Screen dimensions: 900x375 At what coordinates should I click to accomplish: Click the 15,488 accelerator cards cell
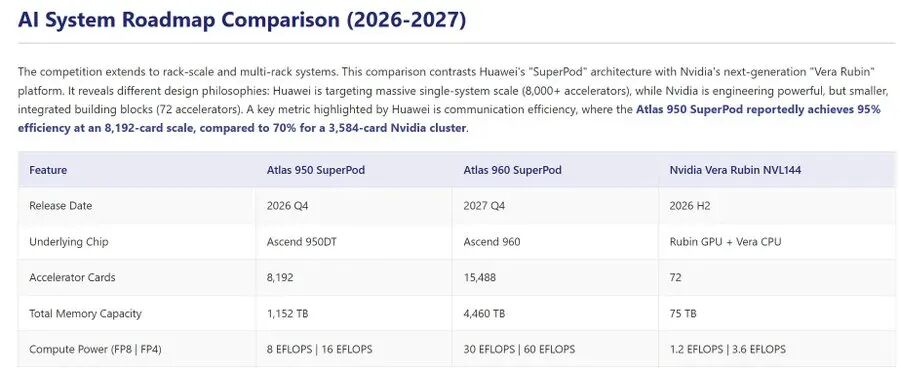click(x=480, y=277)
